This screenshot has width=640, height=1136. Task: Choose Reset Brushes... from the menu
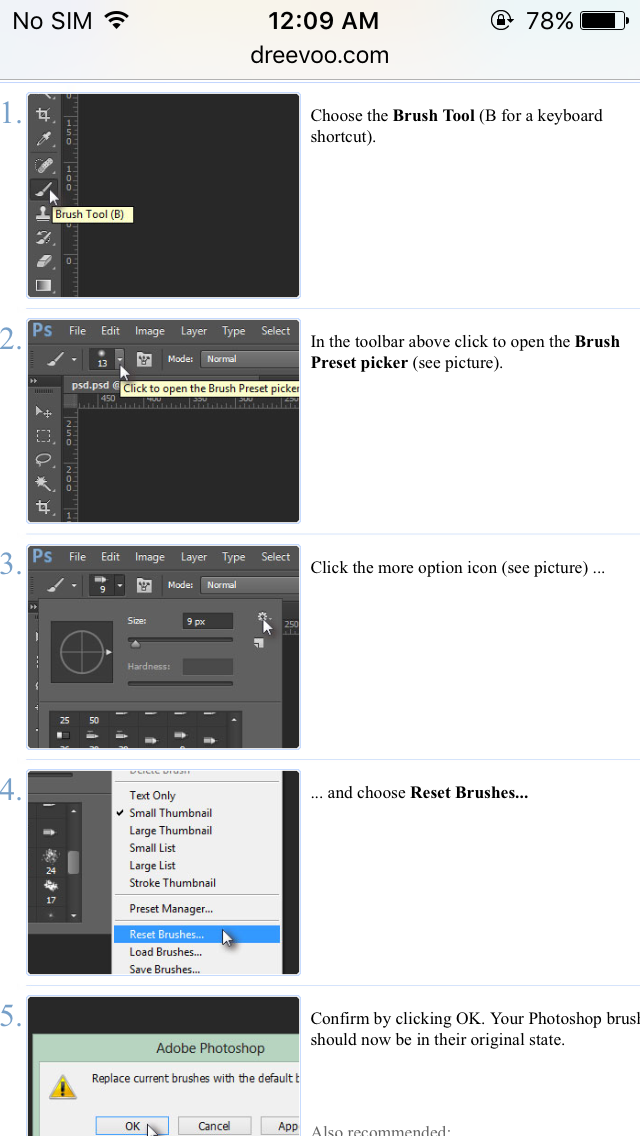pos(167,935)
